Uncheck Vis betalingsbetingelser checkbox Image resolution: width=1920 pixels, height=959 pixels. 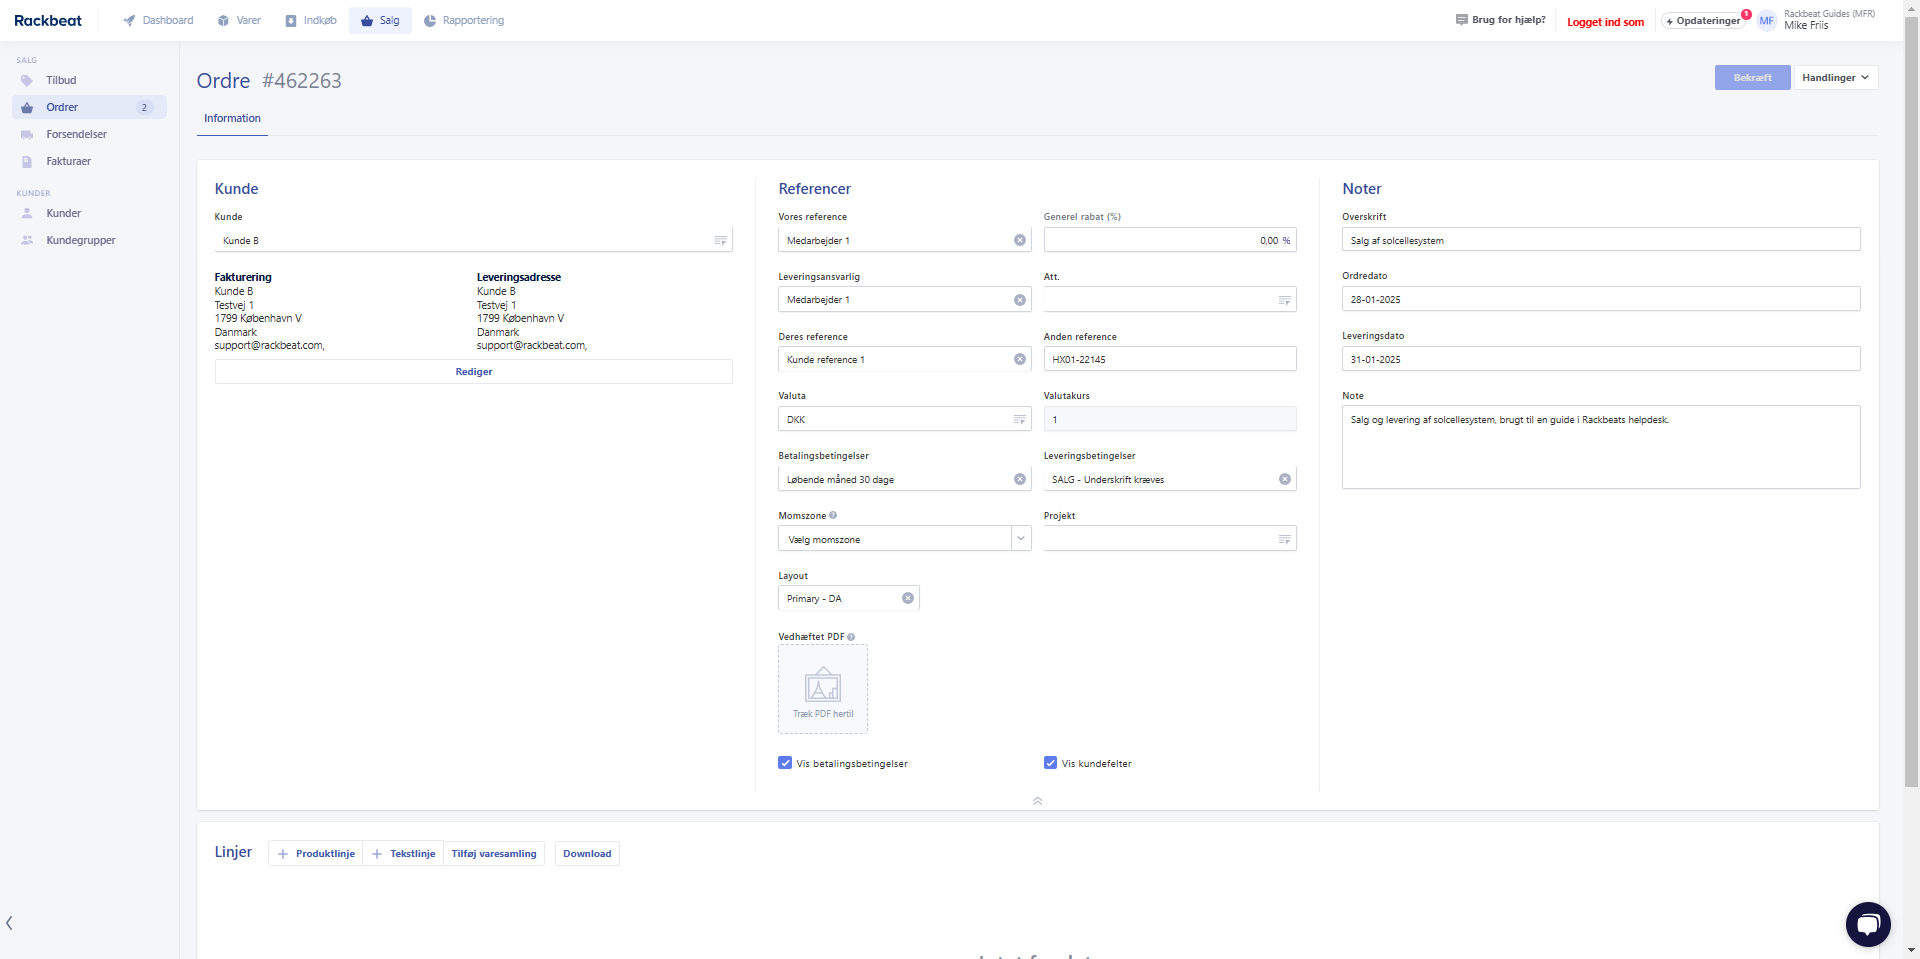[x=785, y=763]
